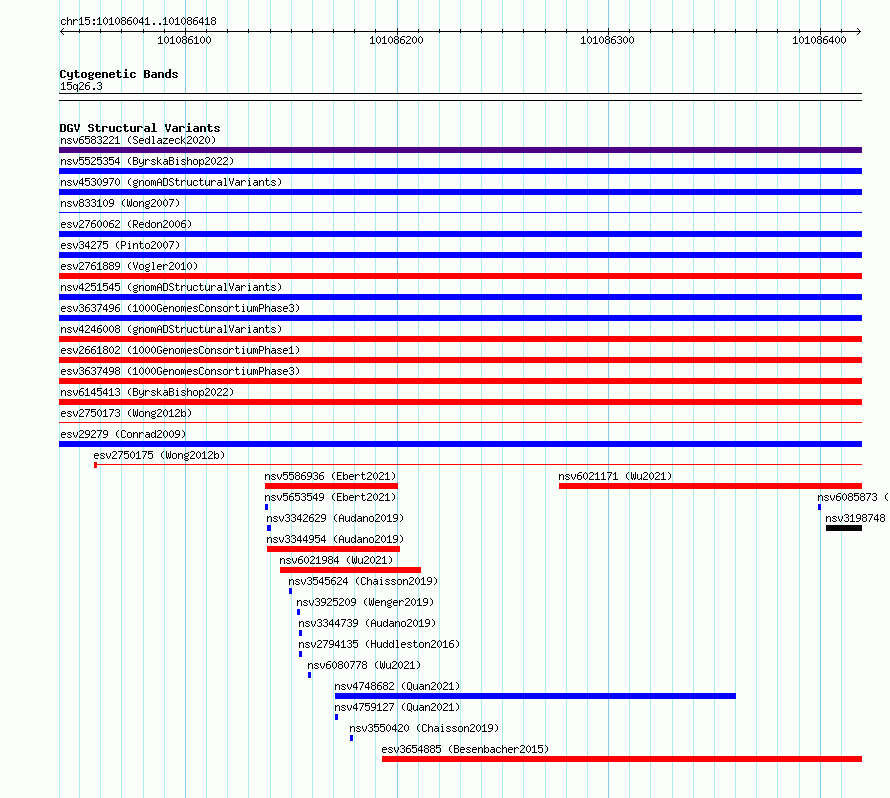Screen dimensions: 890x798
Task: Click ruler position 101086300
Action: 607,40
